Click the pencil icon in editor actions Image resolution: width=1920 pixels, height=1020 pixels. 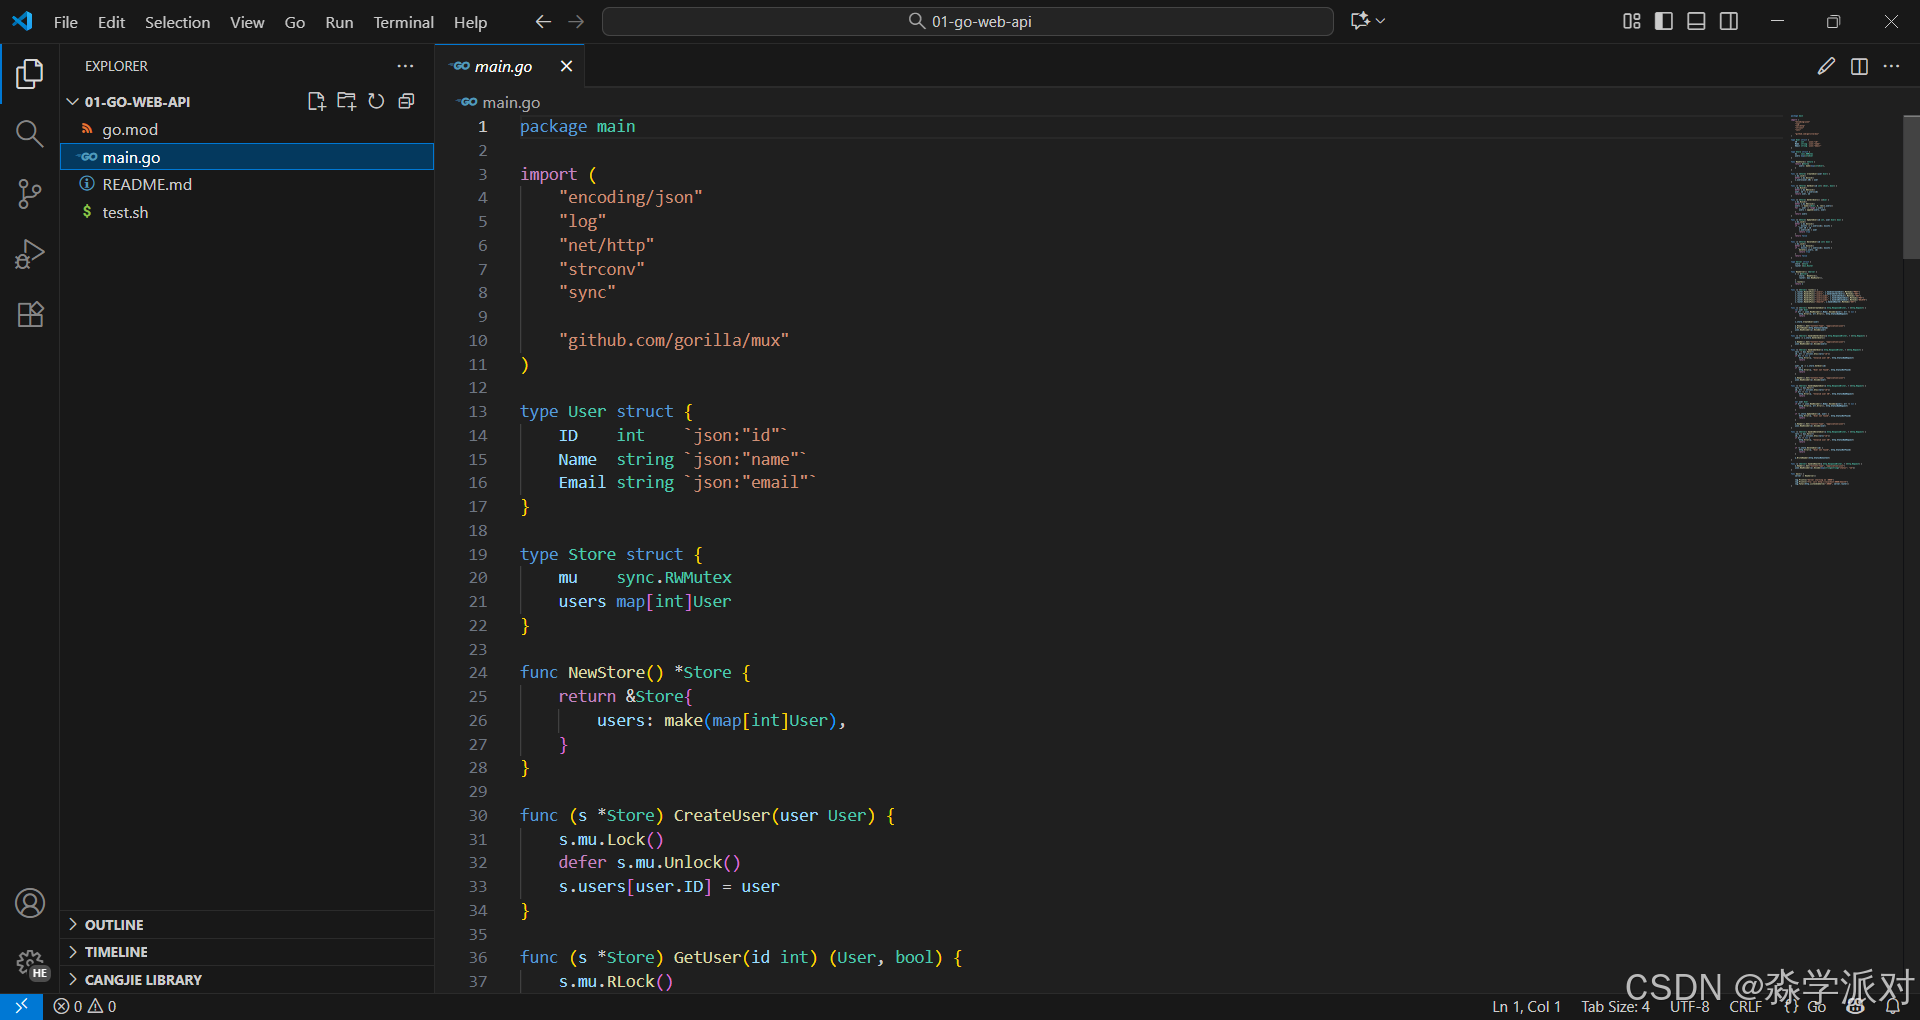(x=1826, y=66)
